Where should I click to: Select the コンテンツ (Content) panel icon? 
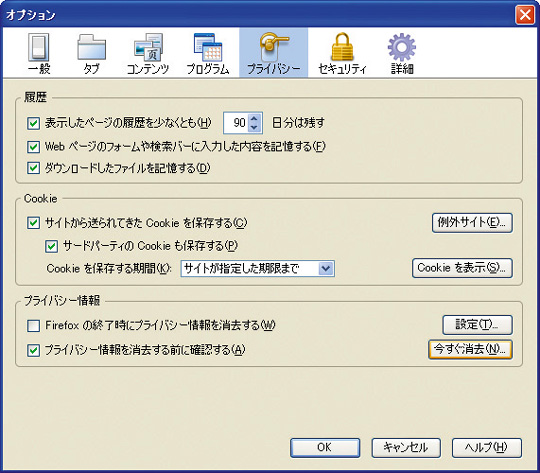tap(148, 47)
